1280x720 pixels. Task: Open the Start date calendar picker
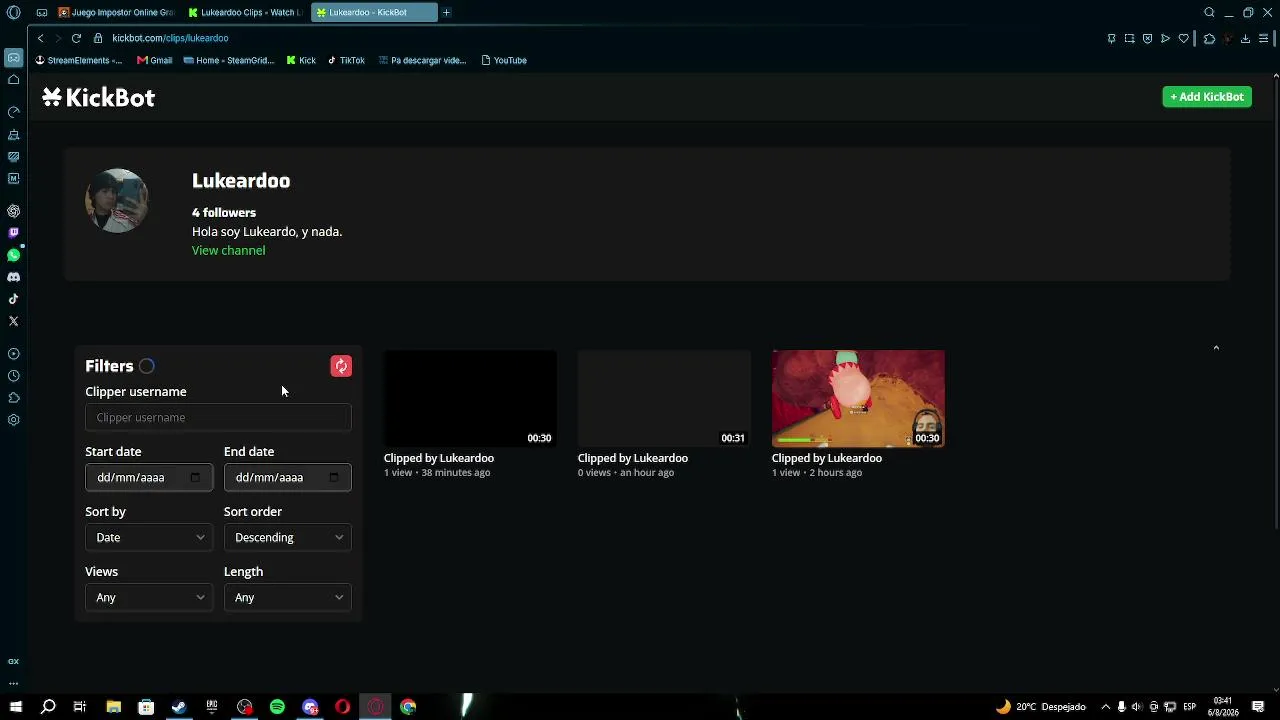195,478
